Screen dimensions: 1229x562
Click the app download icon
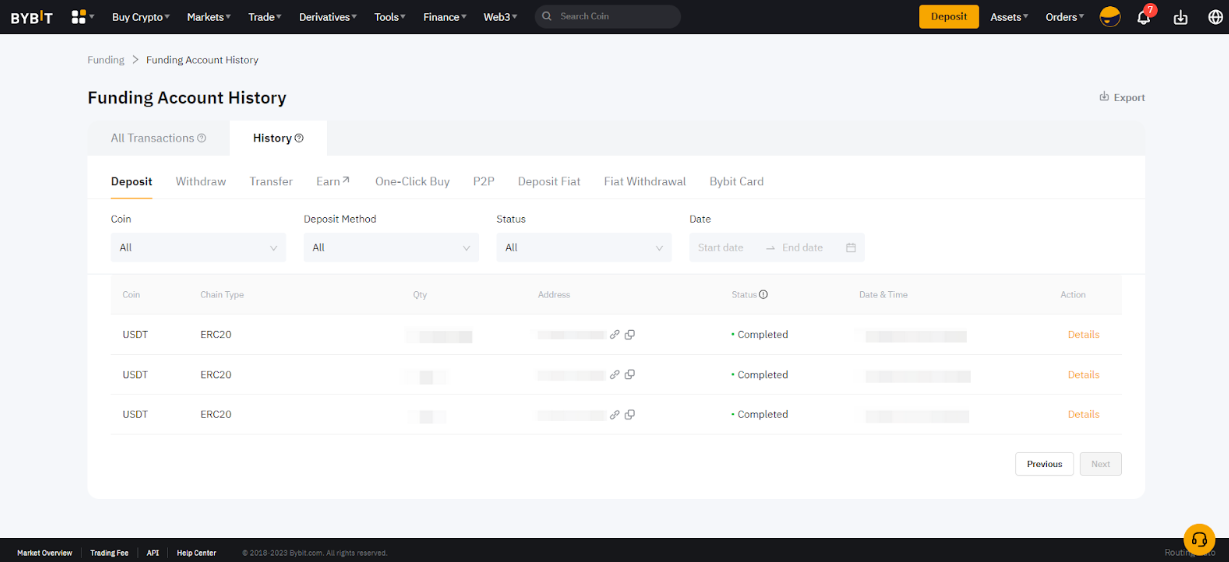1180,17
